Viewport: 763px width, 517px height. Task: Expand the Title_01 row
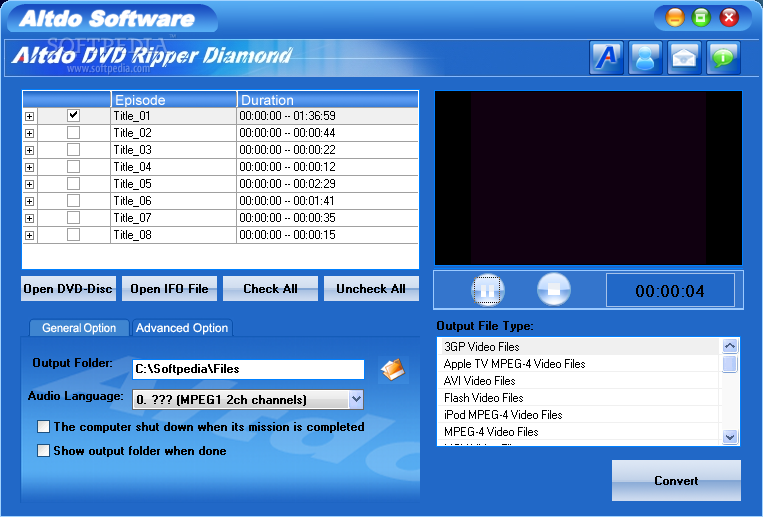[x=30, y=116]
